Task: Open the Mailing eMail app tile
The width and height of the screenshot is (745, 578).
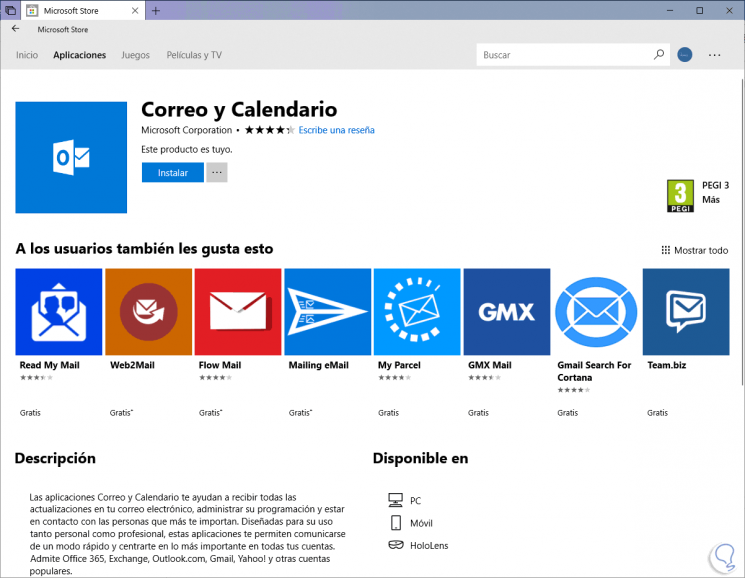Action: coord(328,312)
